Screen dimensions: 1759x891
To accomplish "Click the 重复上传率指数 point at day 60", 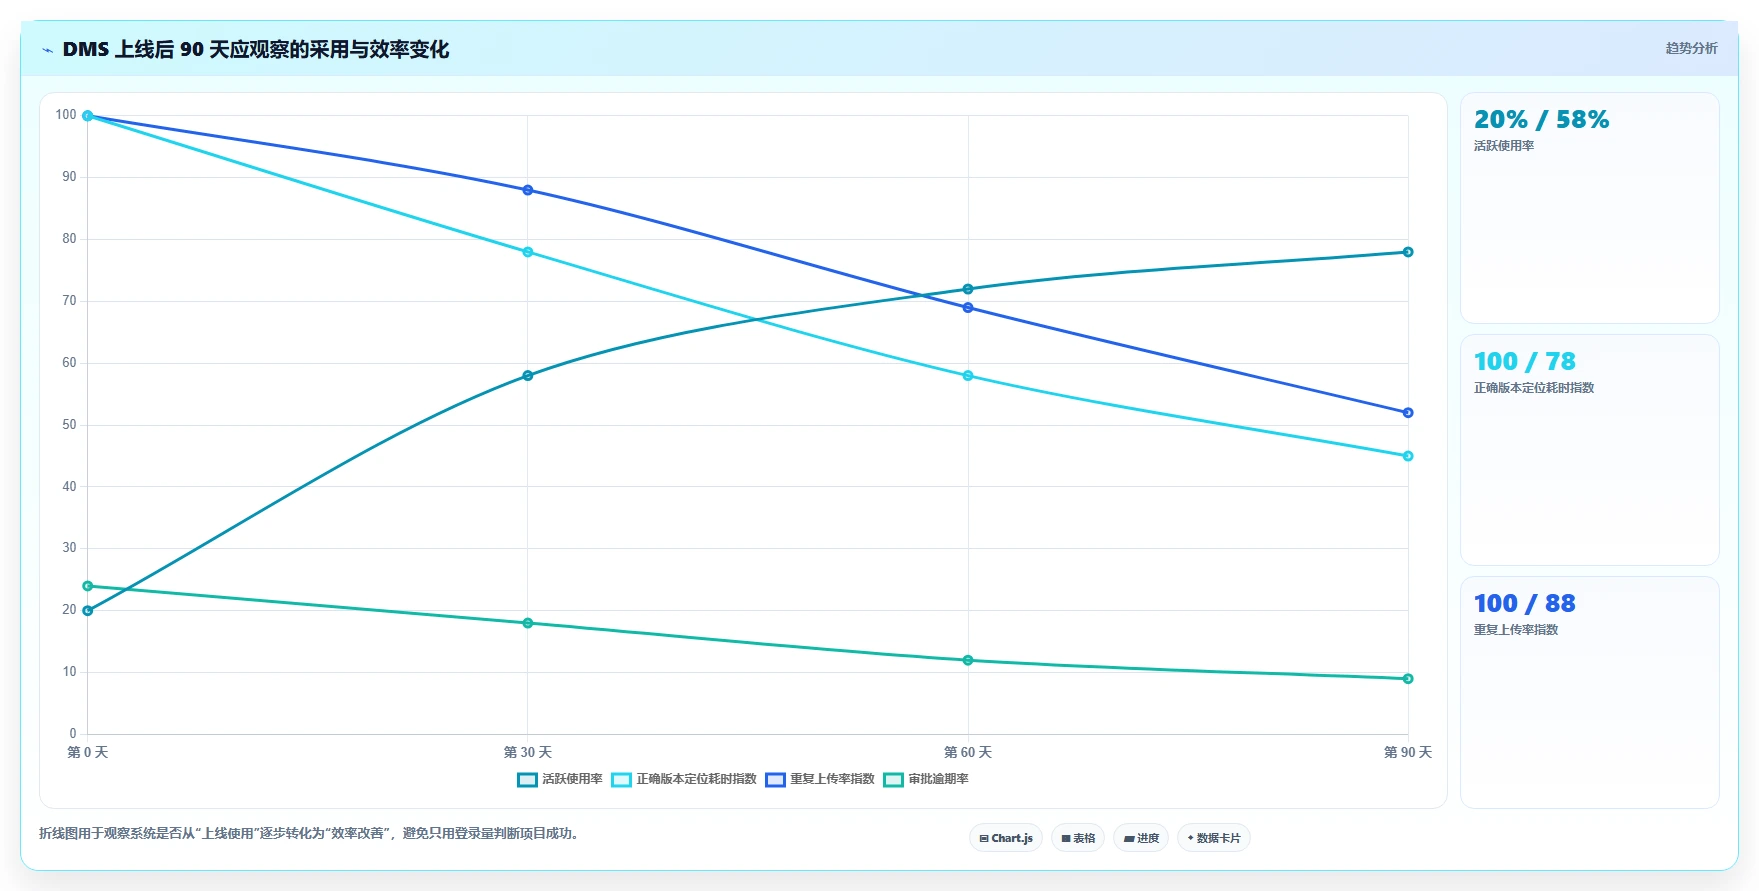I will [968, 308].
